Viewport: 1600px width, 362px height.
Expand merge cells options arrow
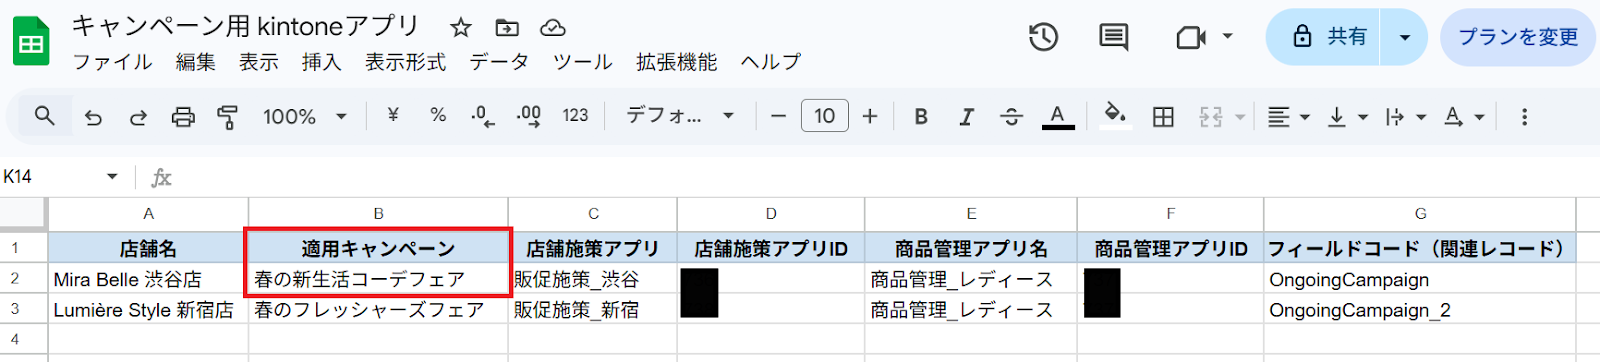click(x=1240, y=117)
